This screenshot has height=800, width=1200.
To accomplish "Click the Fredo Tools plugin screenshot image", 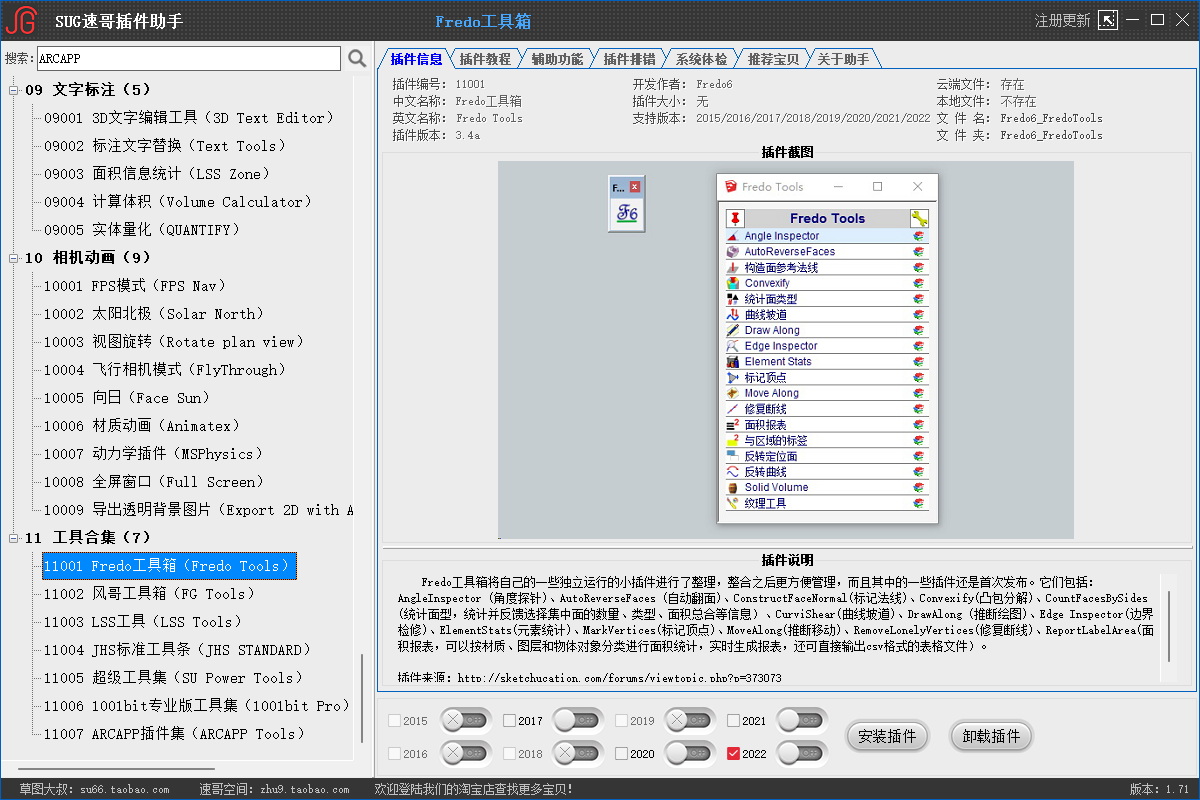I will 785,349.
